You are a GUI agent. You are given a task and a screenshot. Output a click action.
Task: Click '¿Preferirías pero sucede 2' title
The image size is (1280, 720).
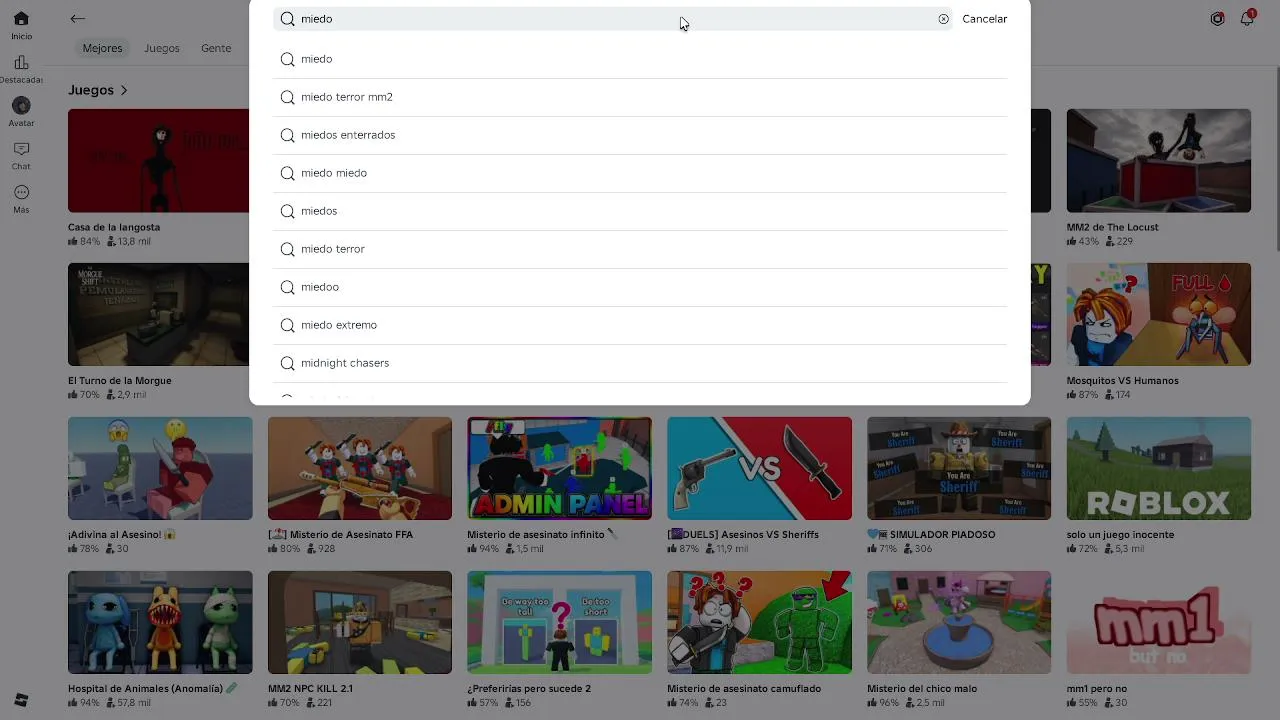529,689
